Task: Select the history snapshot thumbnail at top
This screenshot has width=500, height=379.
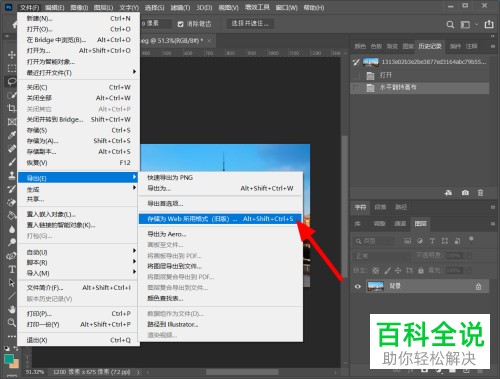Action: (x=371, y=62)
